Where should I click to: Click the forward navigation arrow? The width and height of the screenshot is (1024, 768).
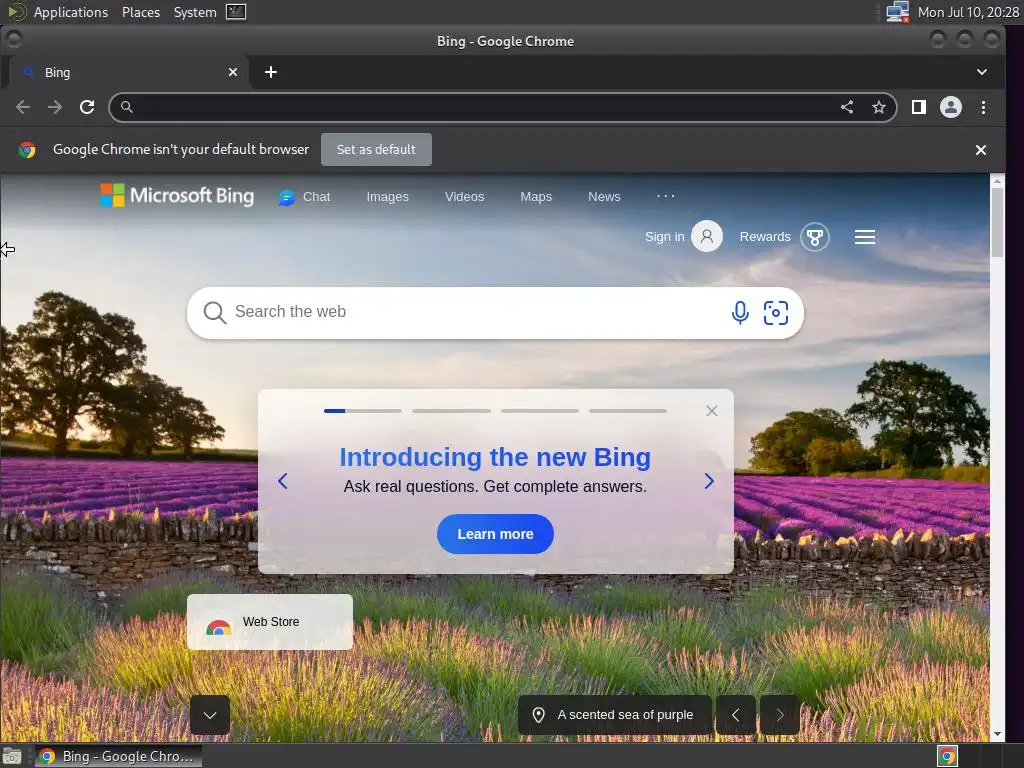[55, 107]
